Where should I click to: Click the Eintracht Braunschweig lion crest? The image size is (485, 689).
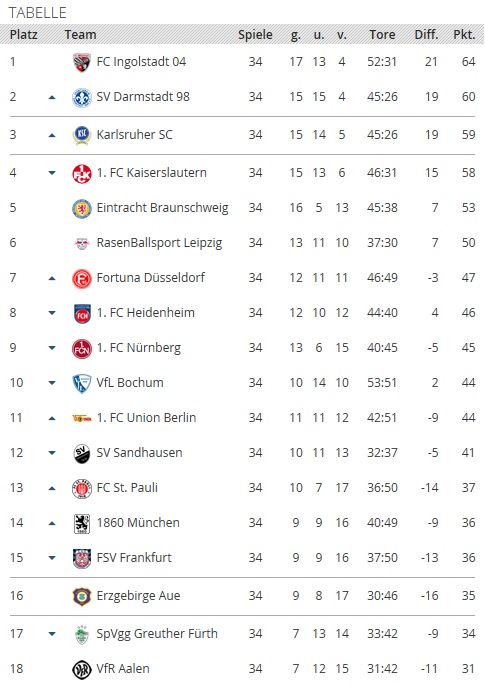[x=82, y=208]
